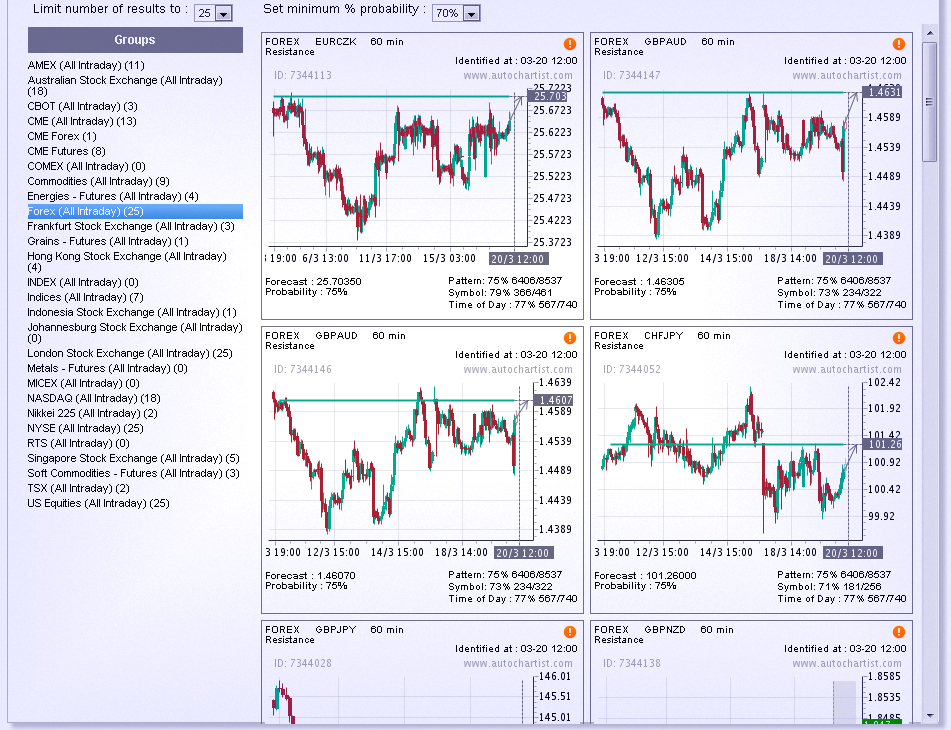The width and height of the screenshot is (951, 730).
Task: Click the Groups panel header
Action: click(135, 40)
